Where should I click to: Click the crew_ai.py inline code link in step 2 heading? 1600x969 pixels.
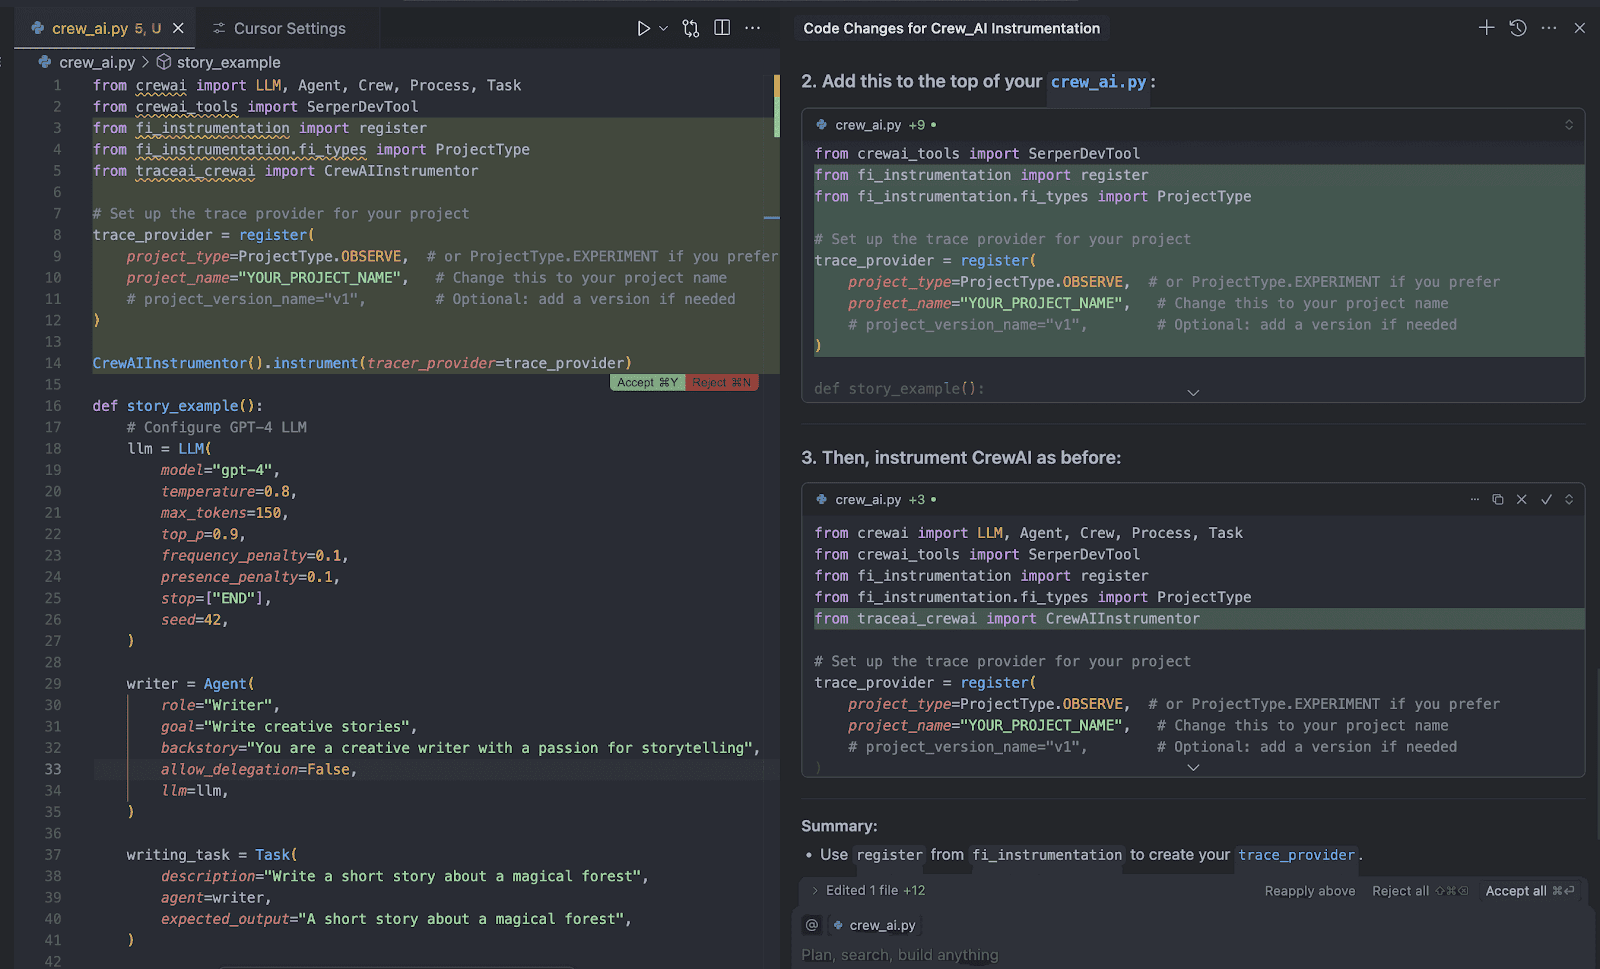pos(1098,82)
